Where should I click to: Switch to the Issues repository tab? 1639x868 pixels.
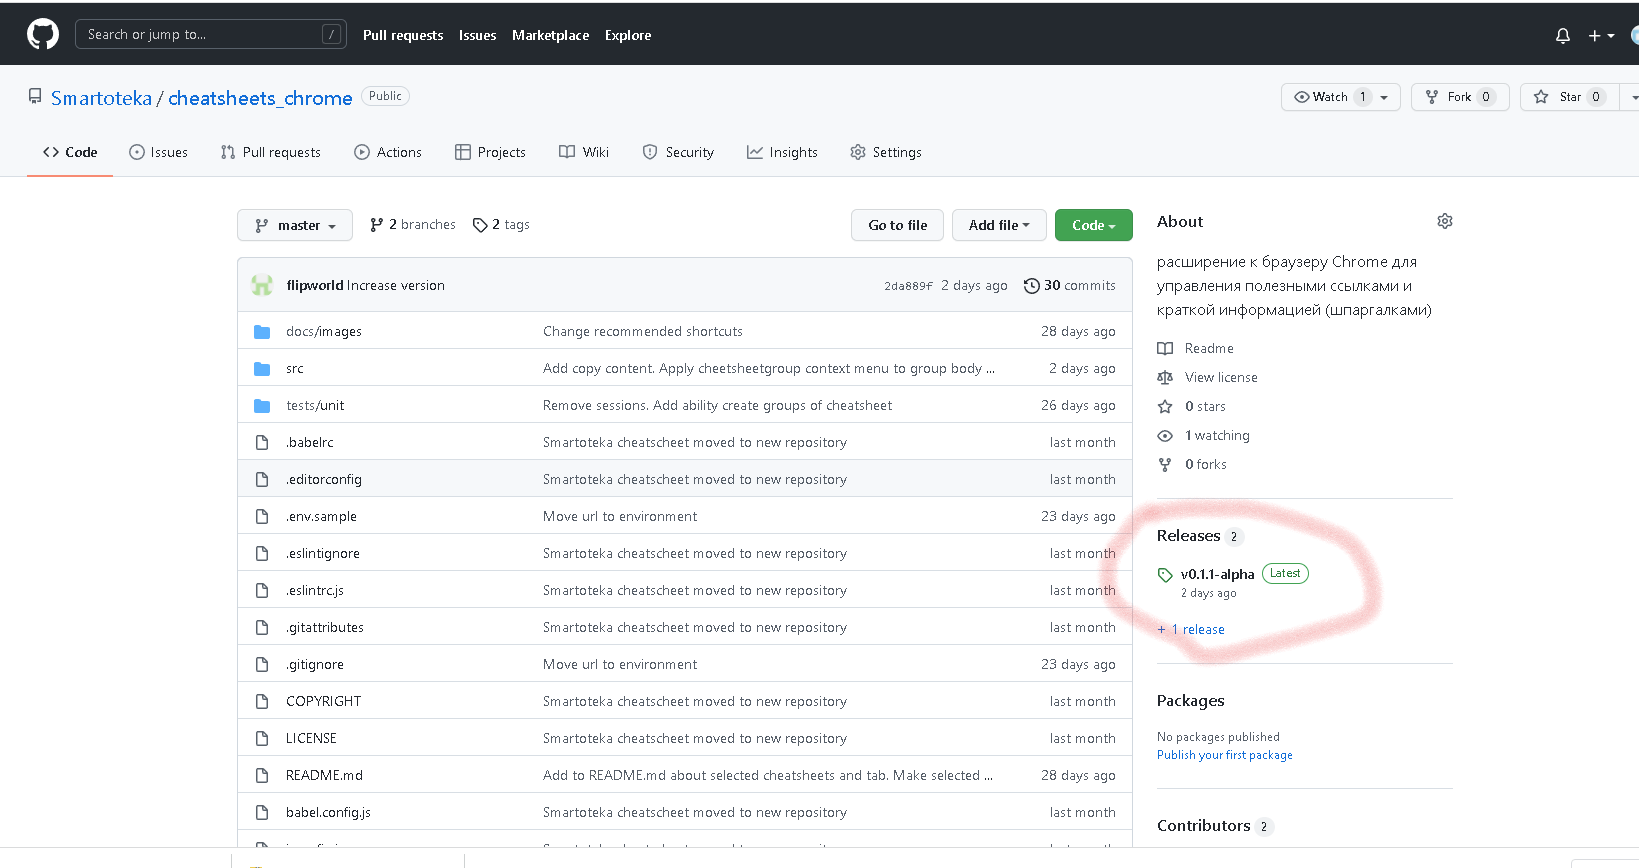158,152
